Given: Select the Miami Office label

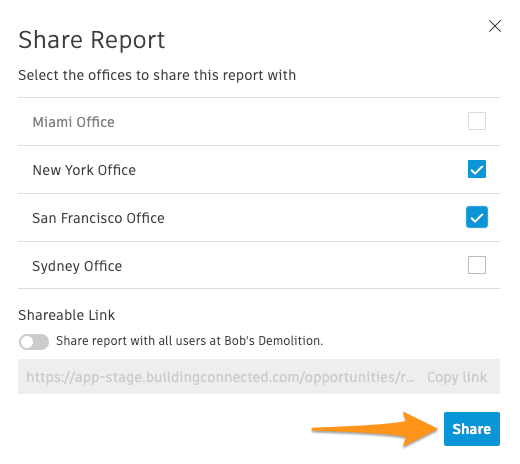Looking at the screenshot, I should click(73, 122).
